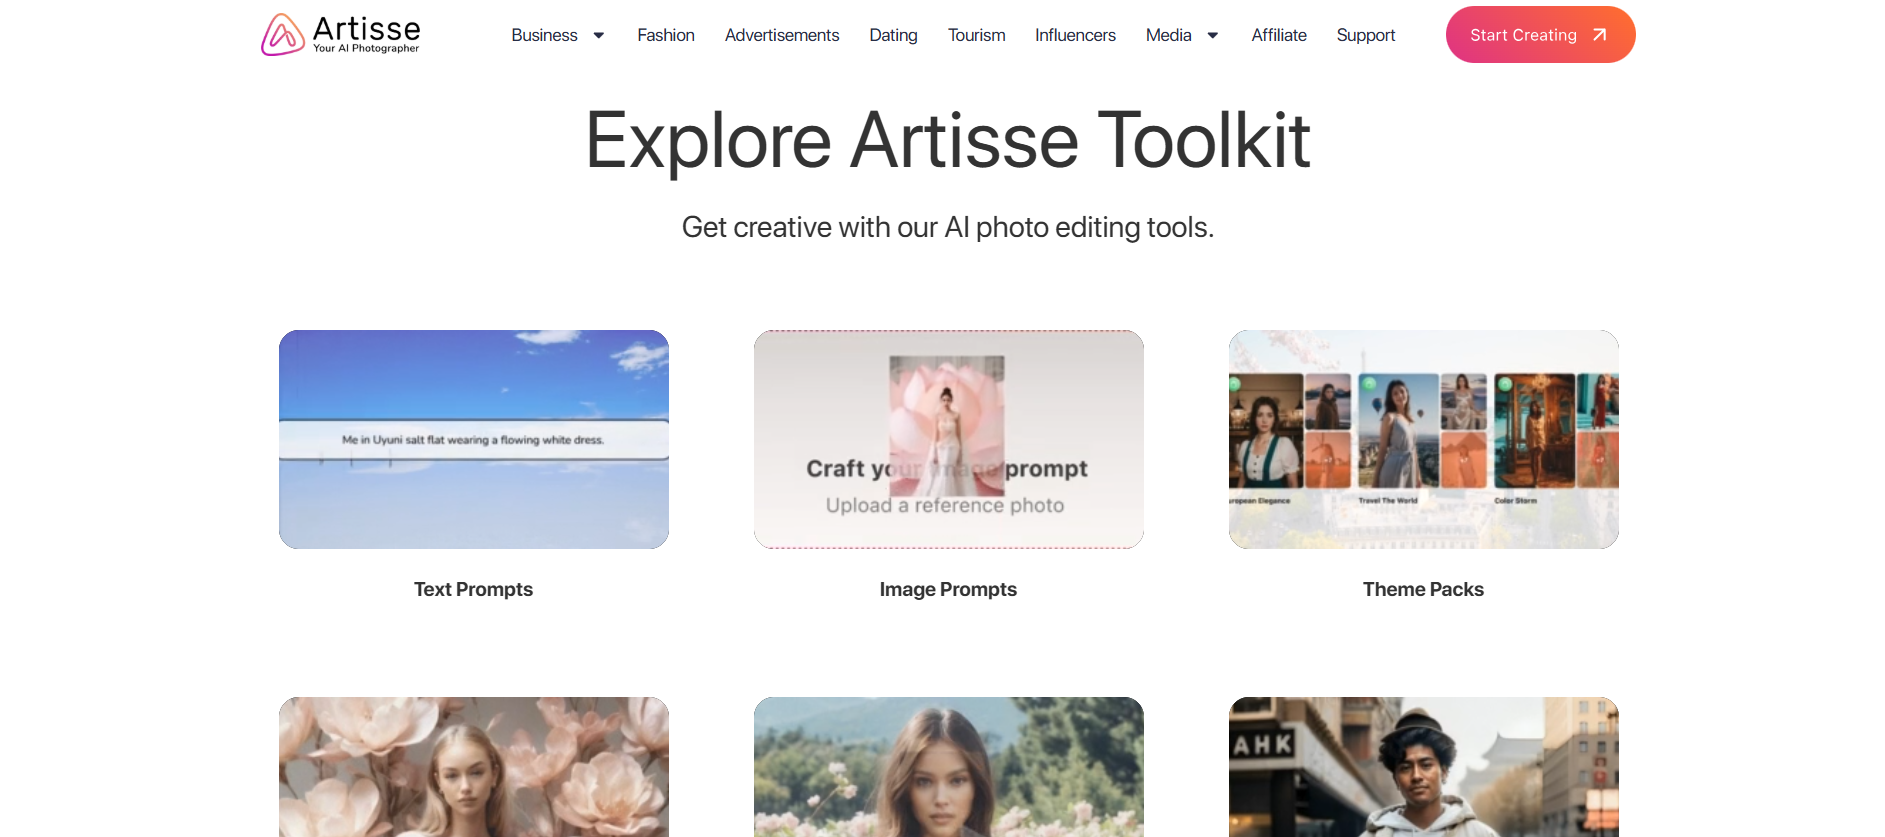Expand the Media dropdown arrow
Viewport: 1885px width, 837px height.
pyautogui.click(x=1213, y=36)
